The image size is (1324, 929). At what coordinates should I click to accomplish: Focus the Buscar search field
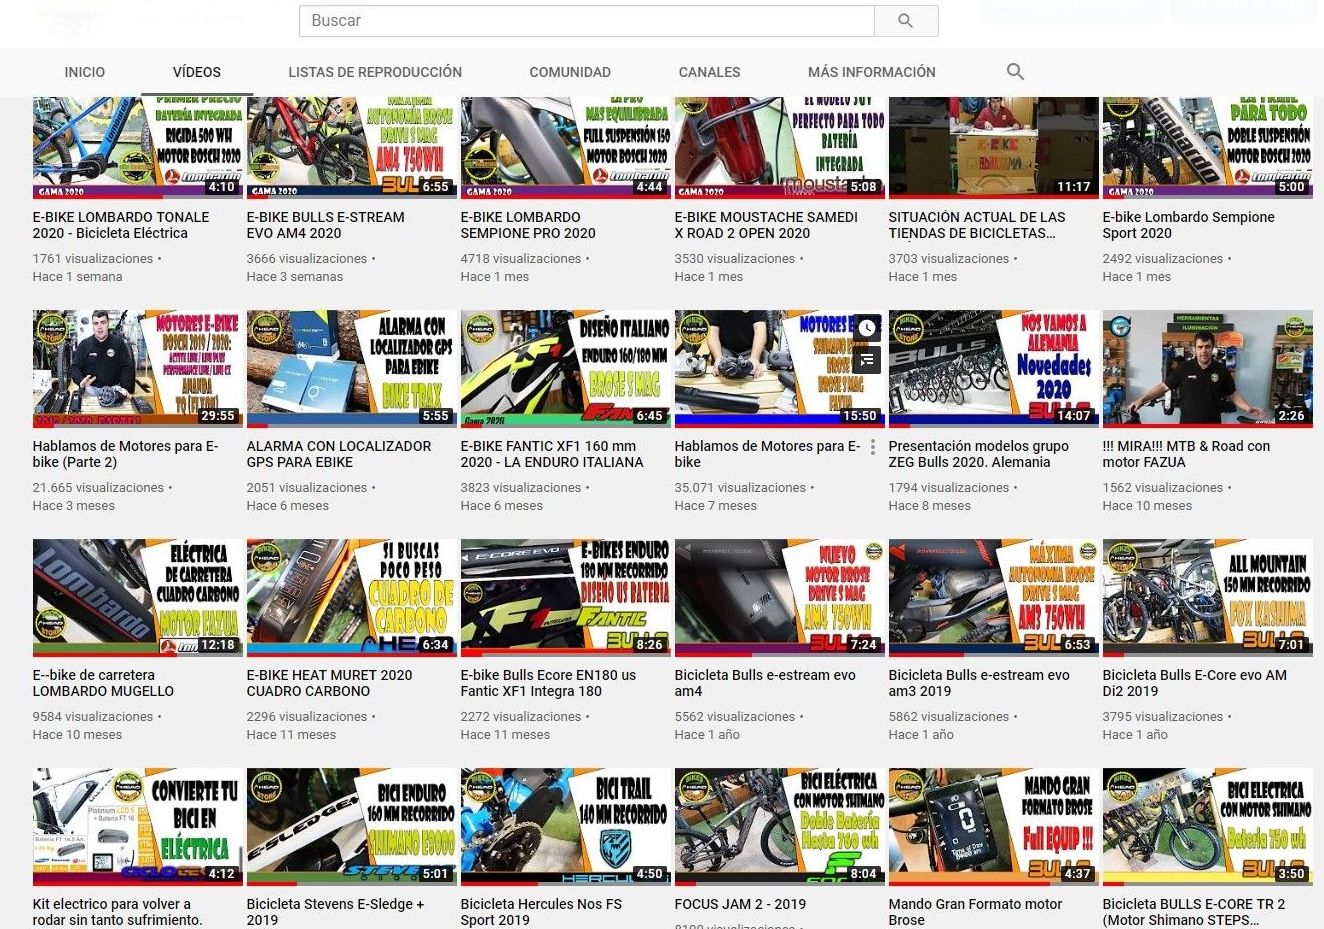click(587, 20)
